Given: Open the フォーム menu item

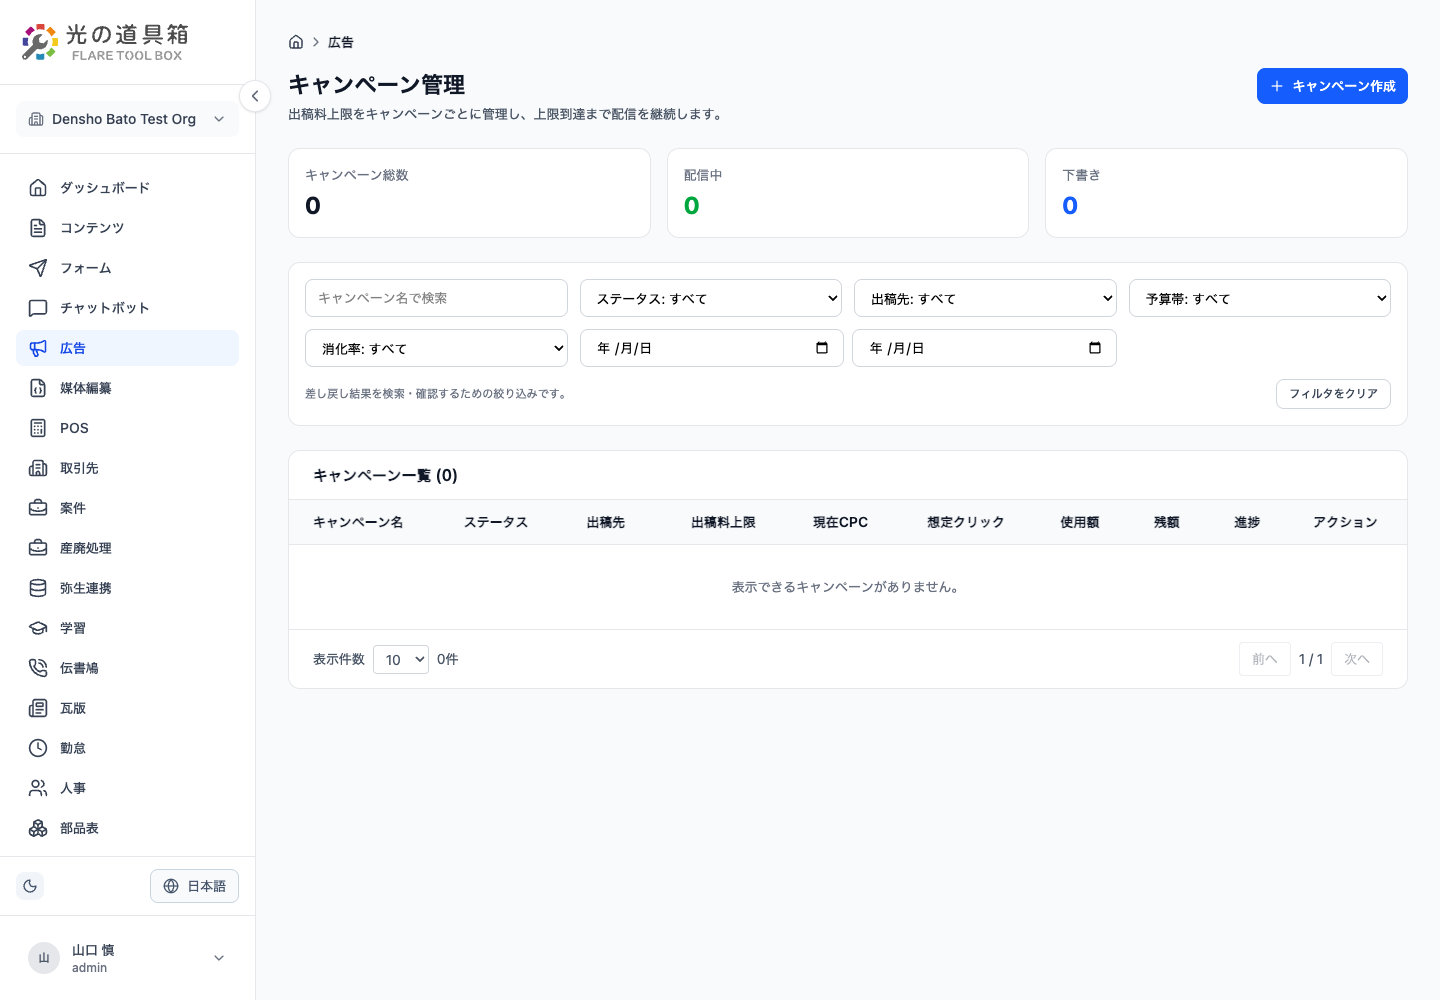Looking at the screenshot, I should click(x=127, y=268).
